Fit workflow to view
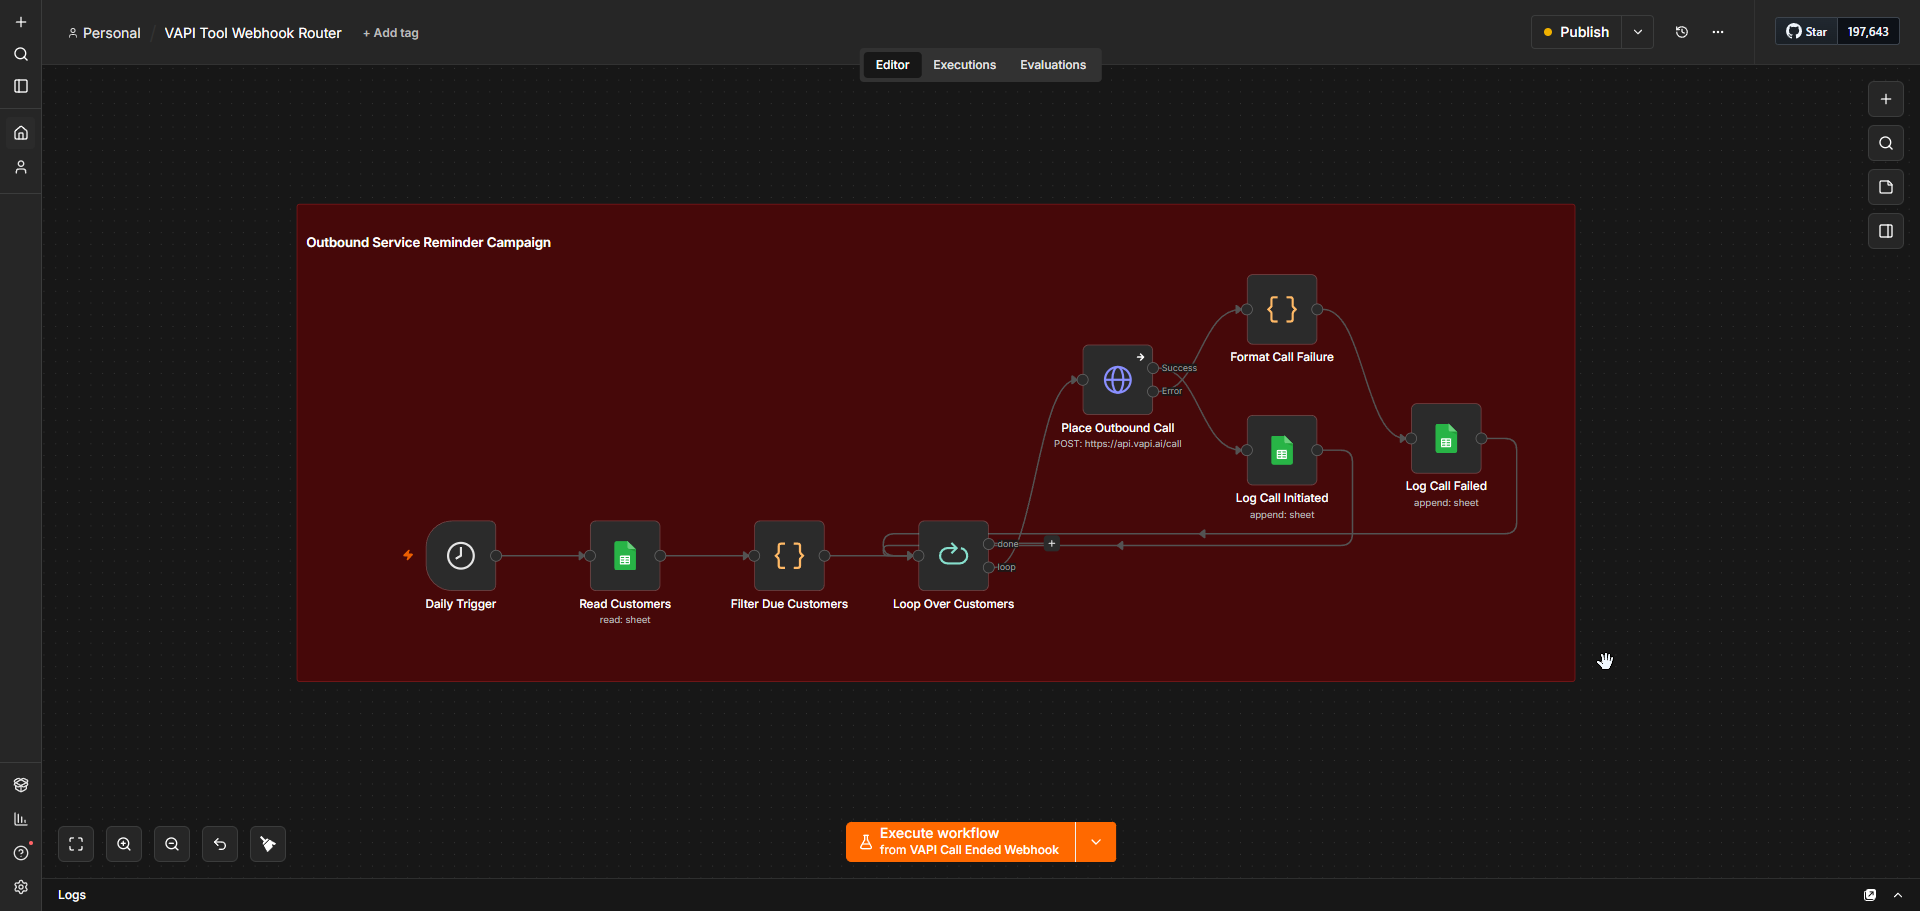This screenshot has height=911, width=1920. pos(76,844)
